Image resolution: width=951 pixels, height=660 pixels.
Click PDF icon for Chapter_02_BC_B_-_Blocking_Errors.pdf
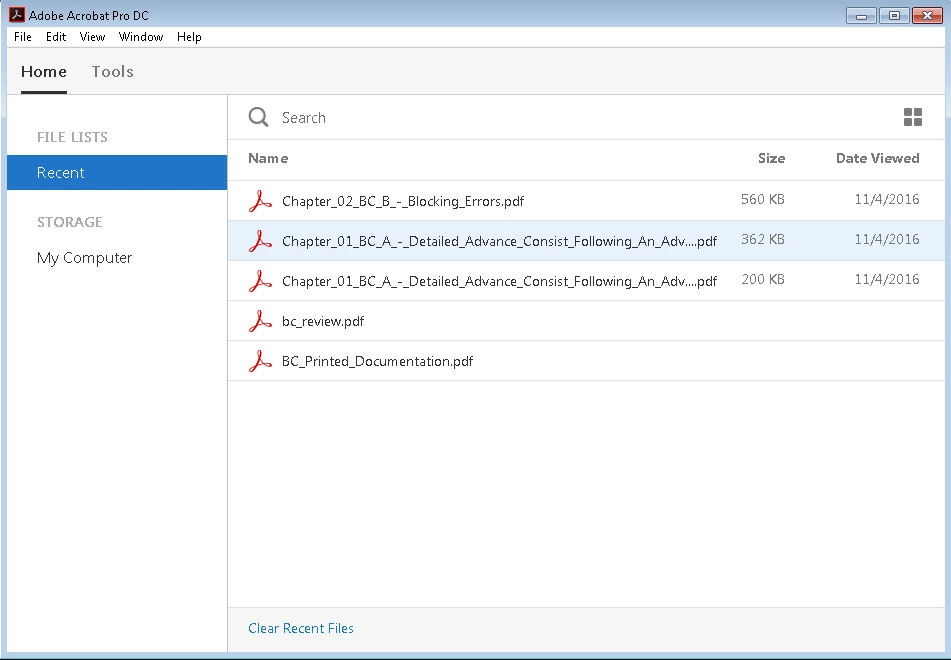click(260, 201)
